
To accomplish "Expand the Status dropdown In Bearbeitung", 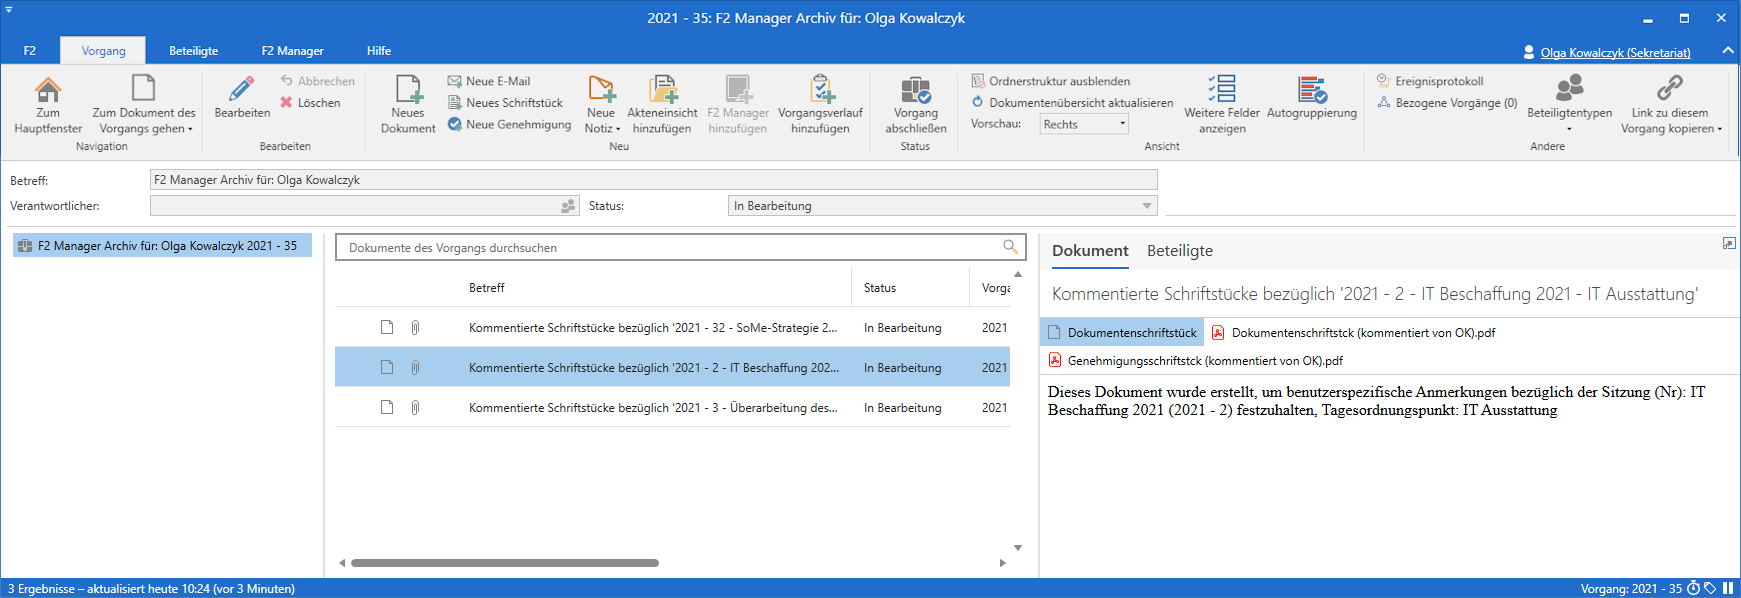I will pyautogui.click(x=1146, y=206).
